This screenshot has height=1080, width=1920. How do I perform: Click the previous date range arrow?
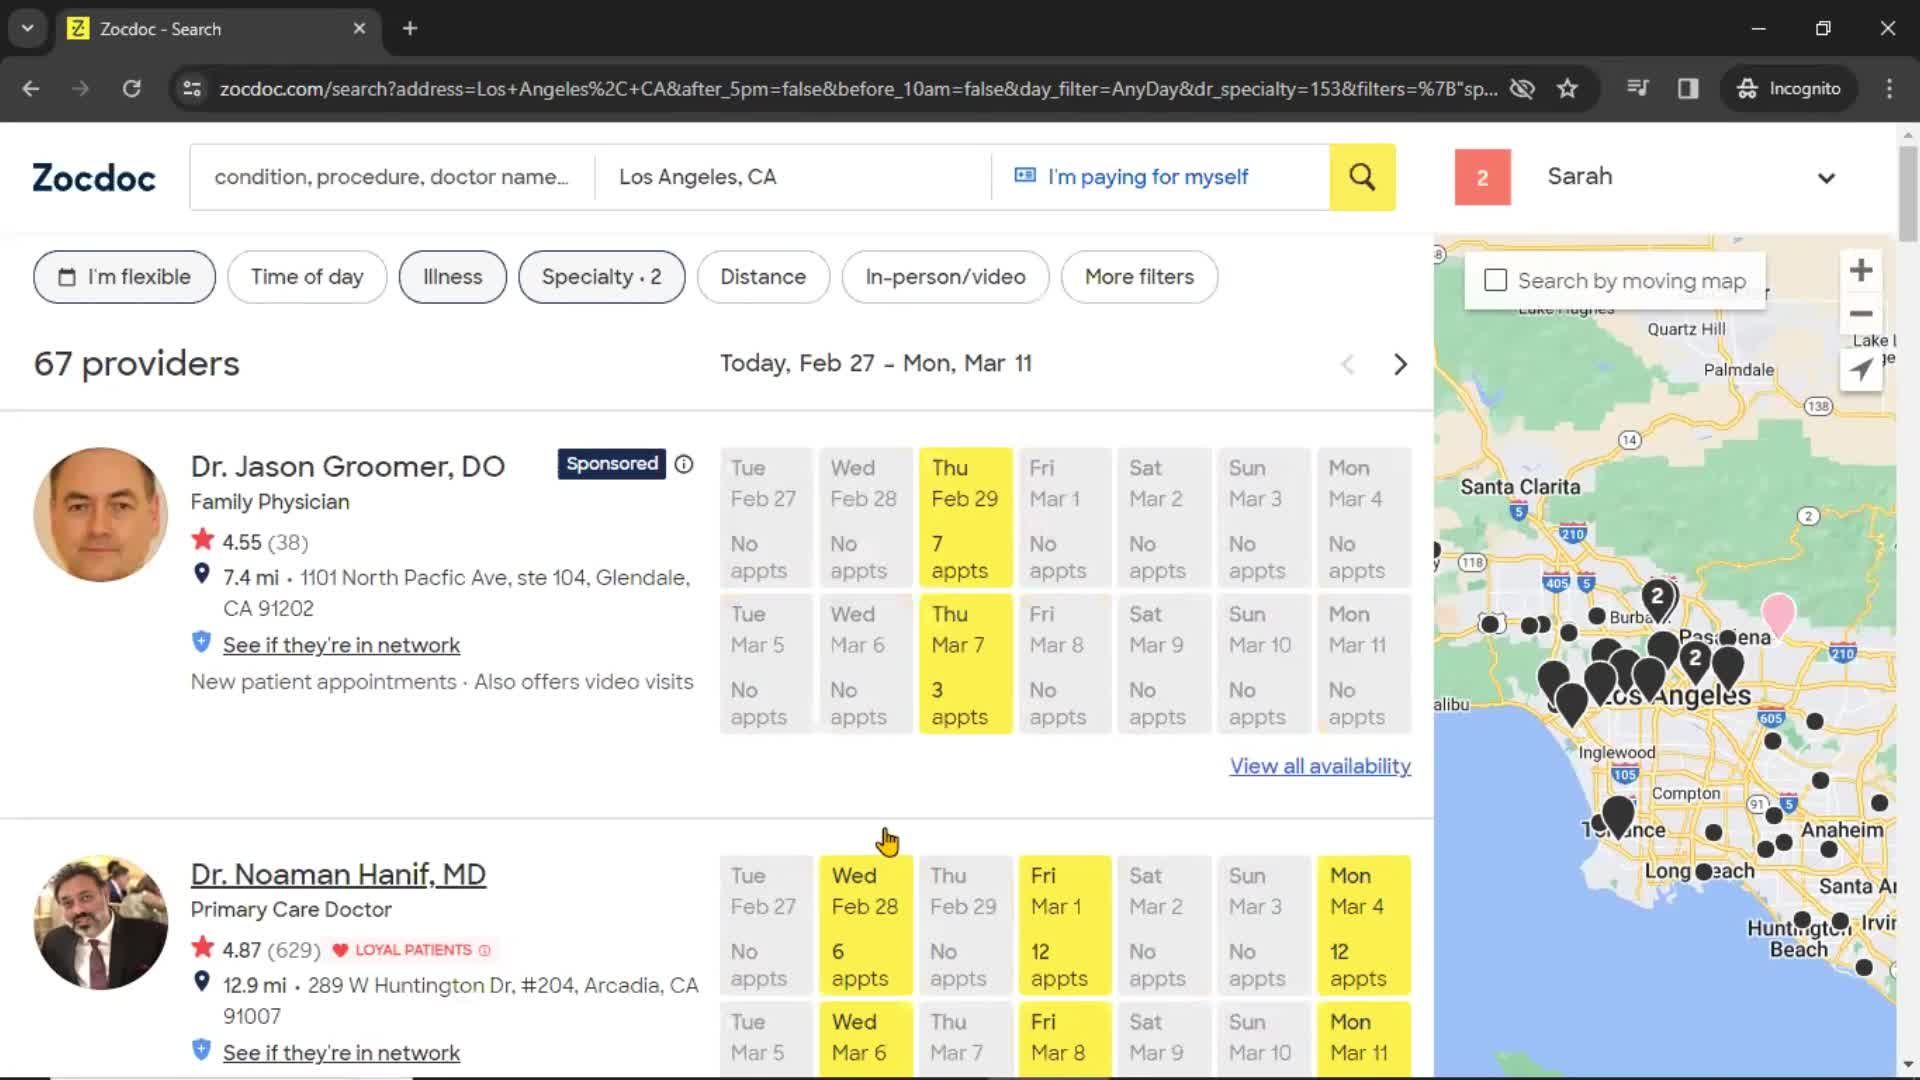(x=1348, y=364)
